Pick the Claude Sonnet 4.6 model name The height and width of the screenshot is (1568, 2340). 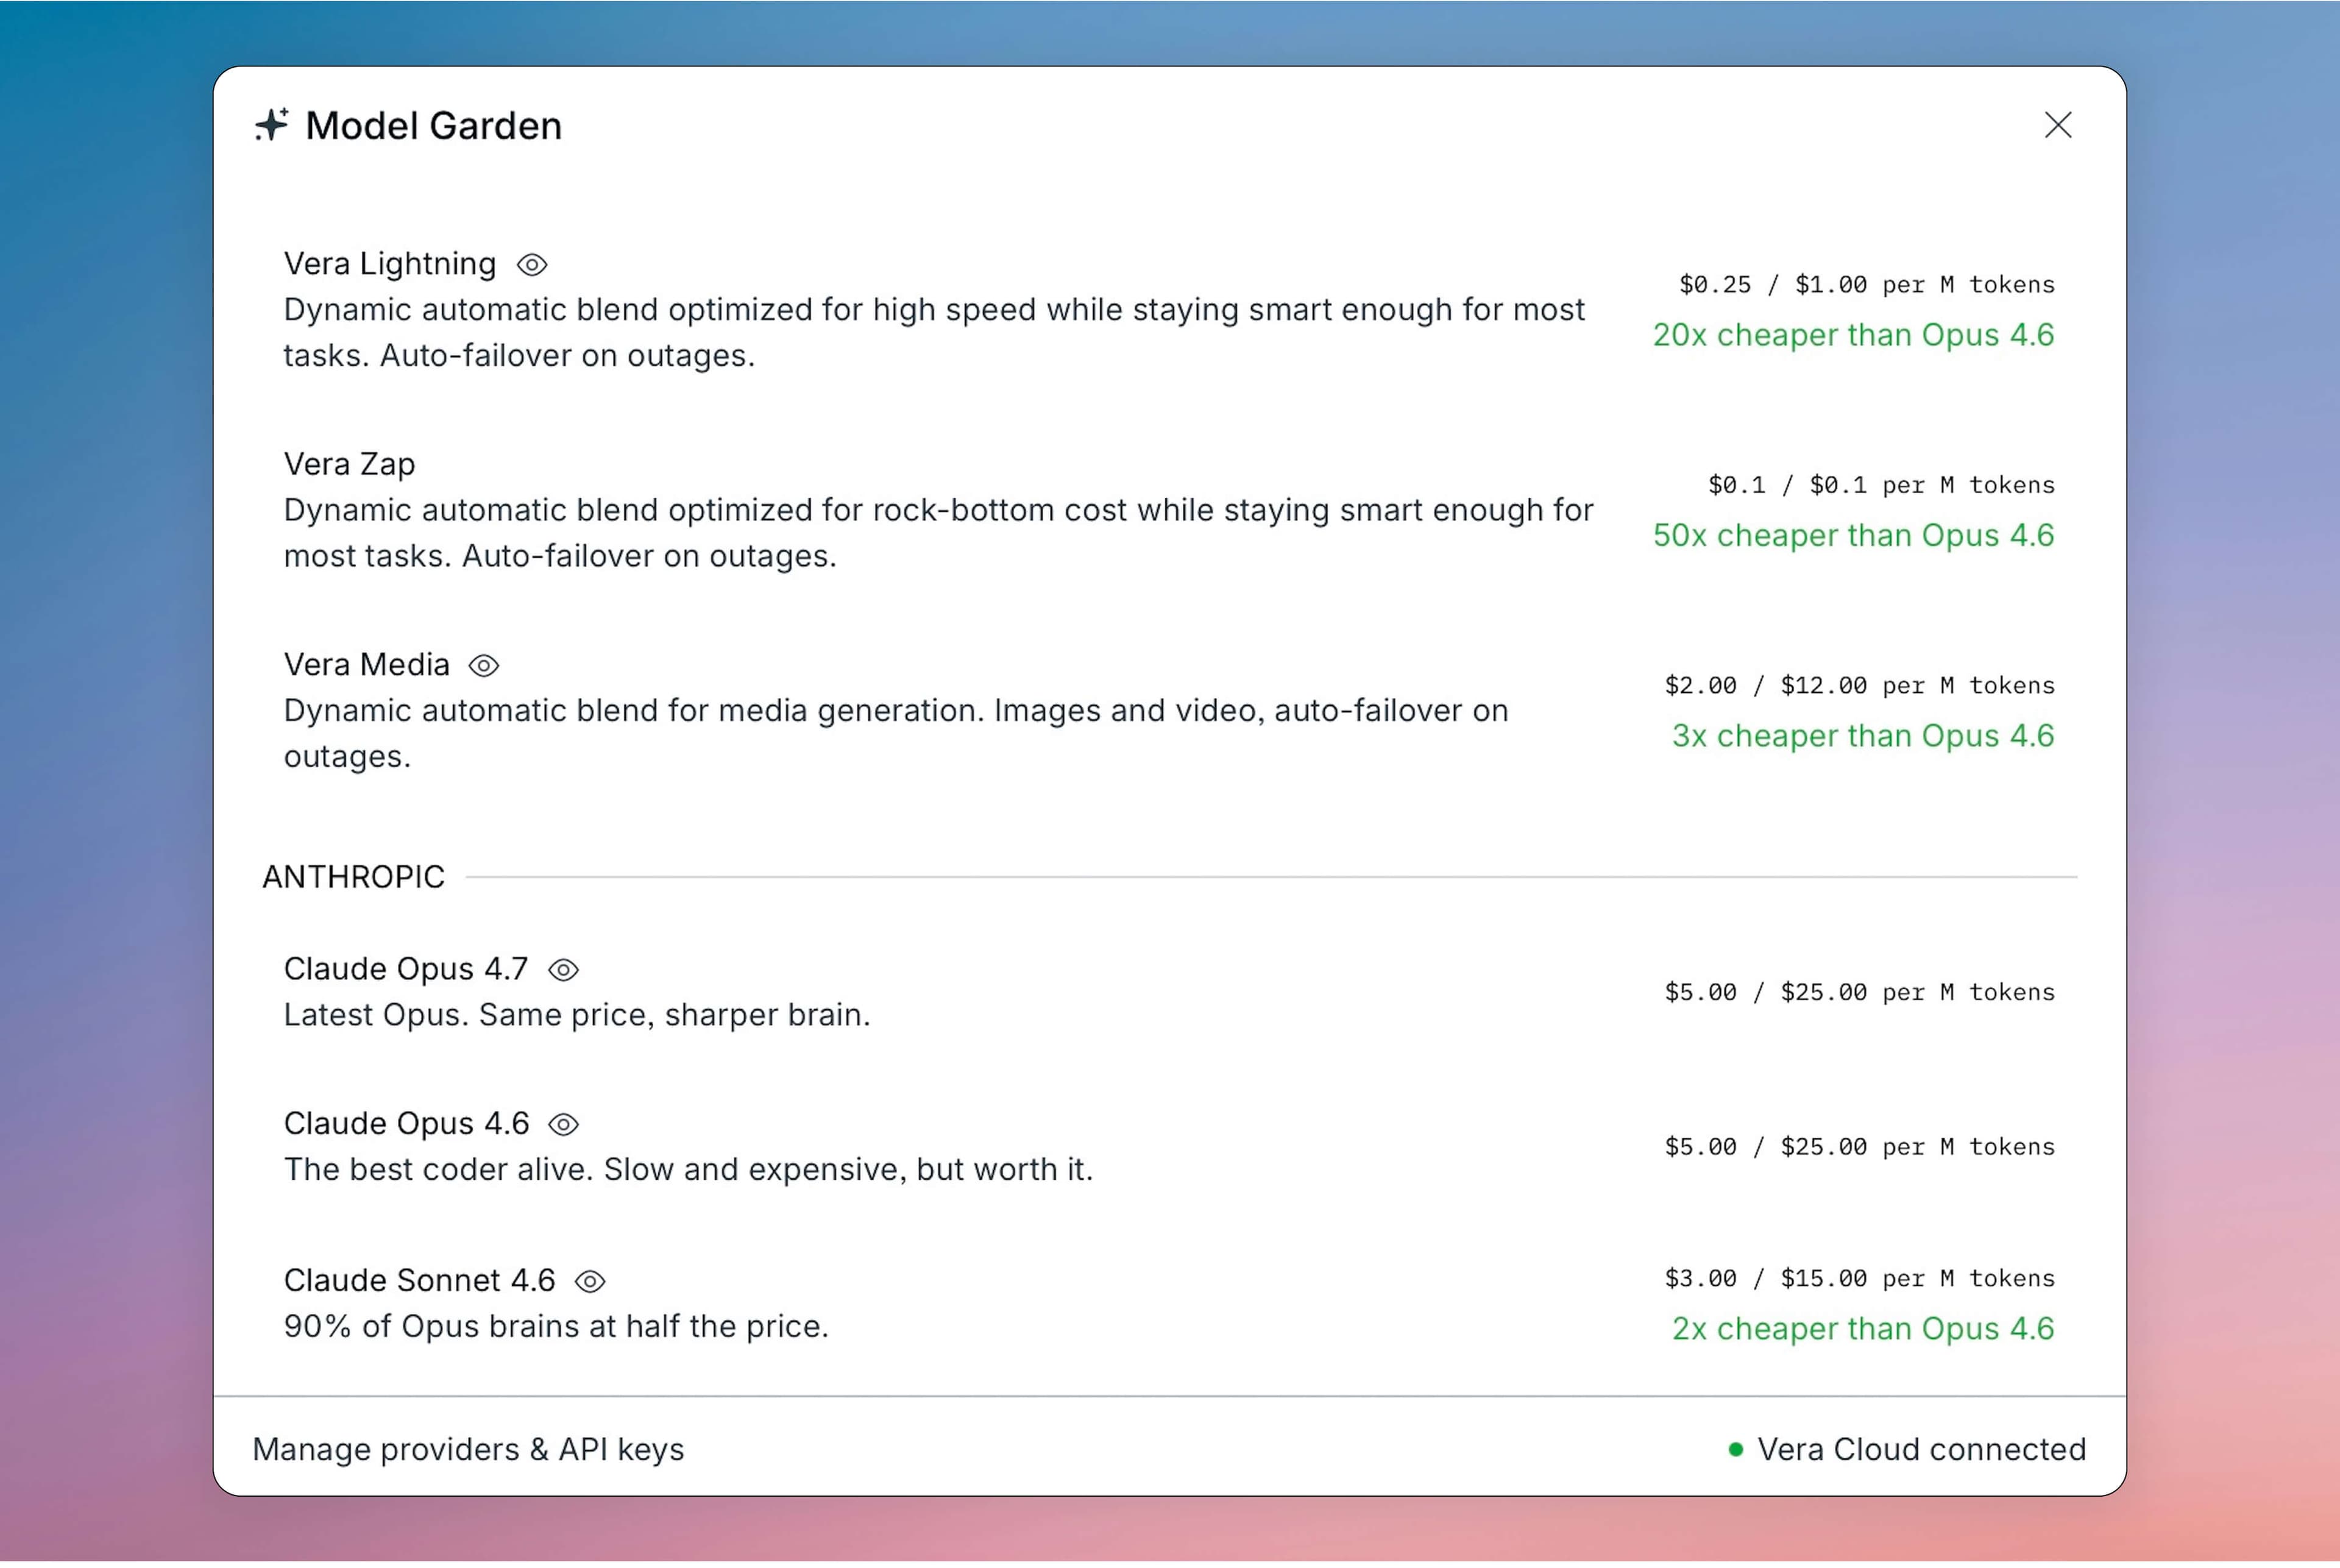point(419,1281)
